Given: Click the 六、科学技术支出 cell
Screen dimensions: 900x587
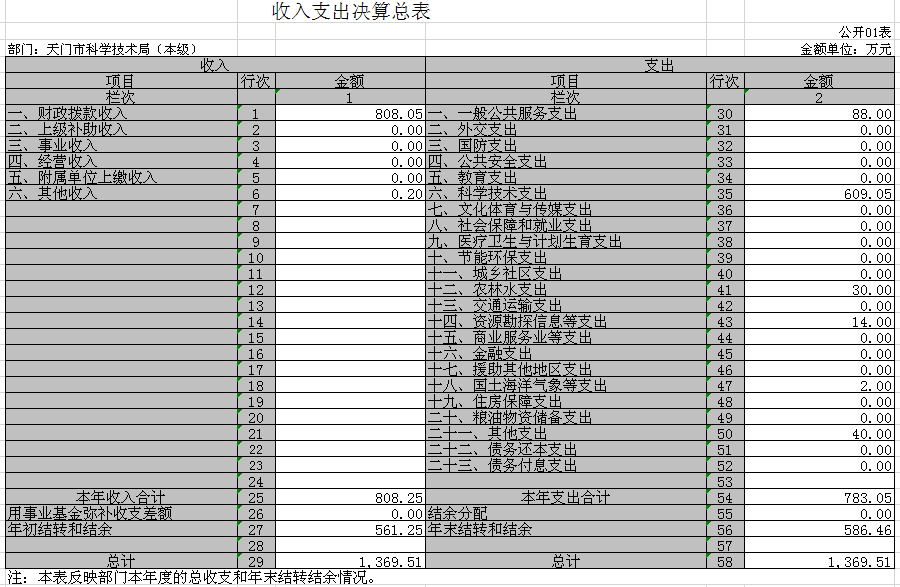Looking at the screenshot, I should point(566,193).
